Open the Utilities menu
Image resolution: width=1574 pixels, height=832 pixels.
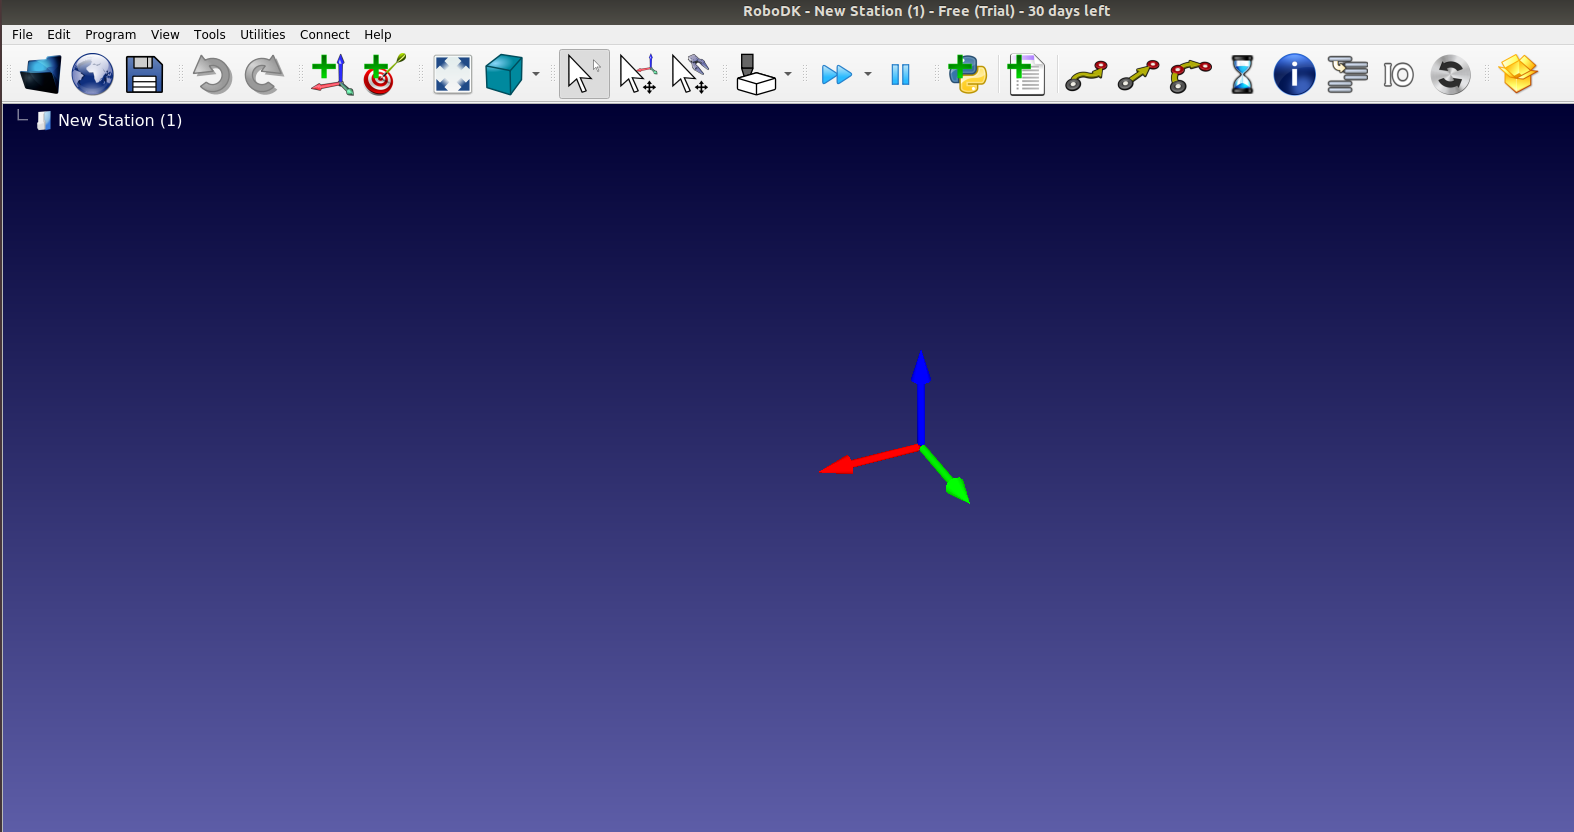[x=262, y=34]
